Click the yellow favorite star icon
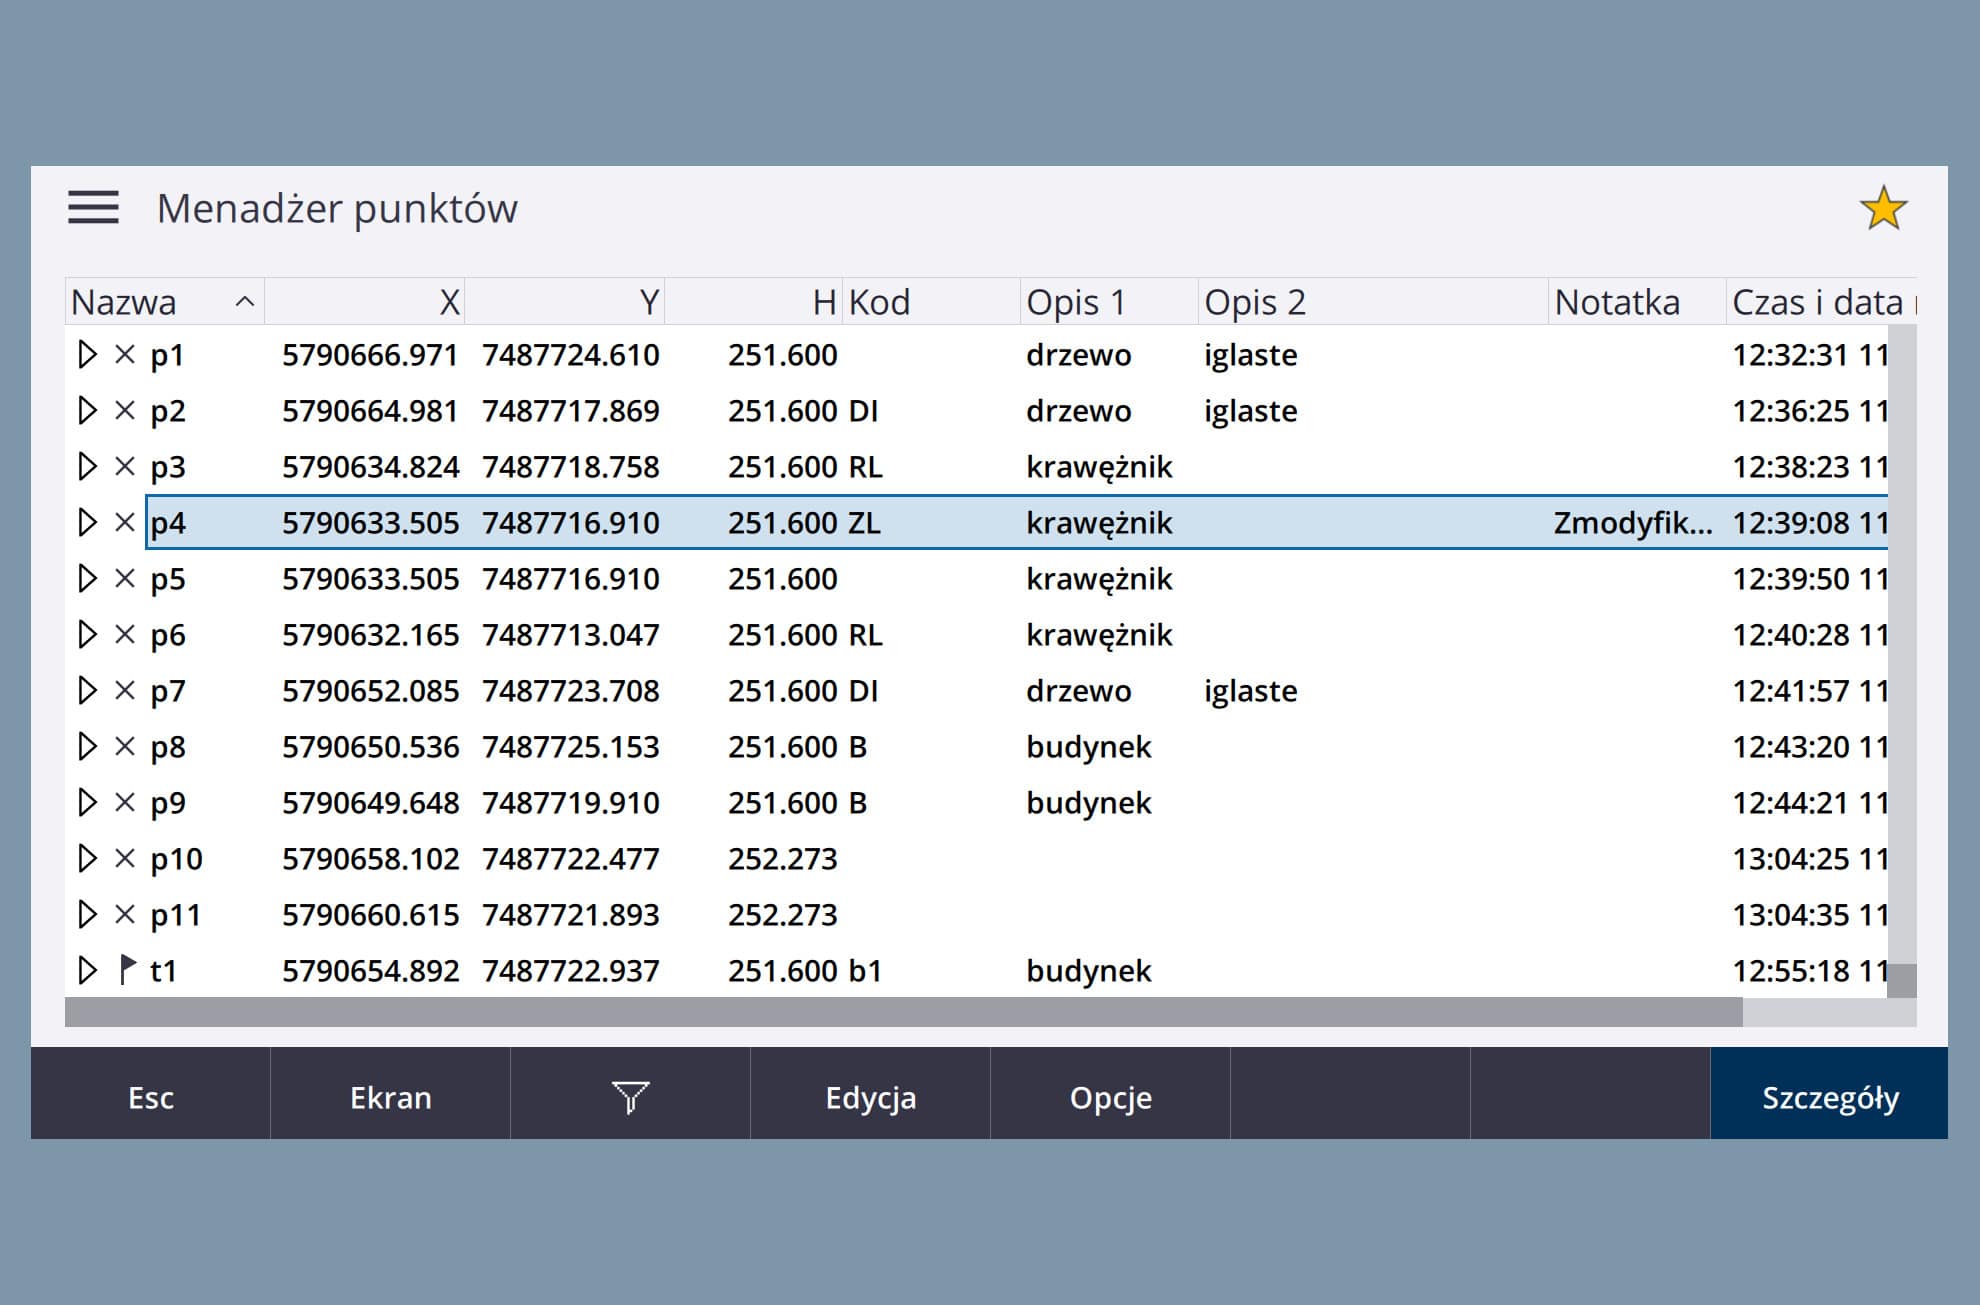Screen dimensions: 1980x1305 (1883, 209)
